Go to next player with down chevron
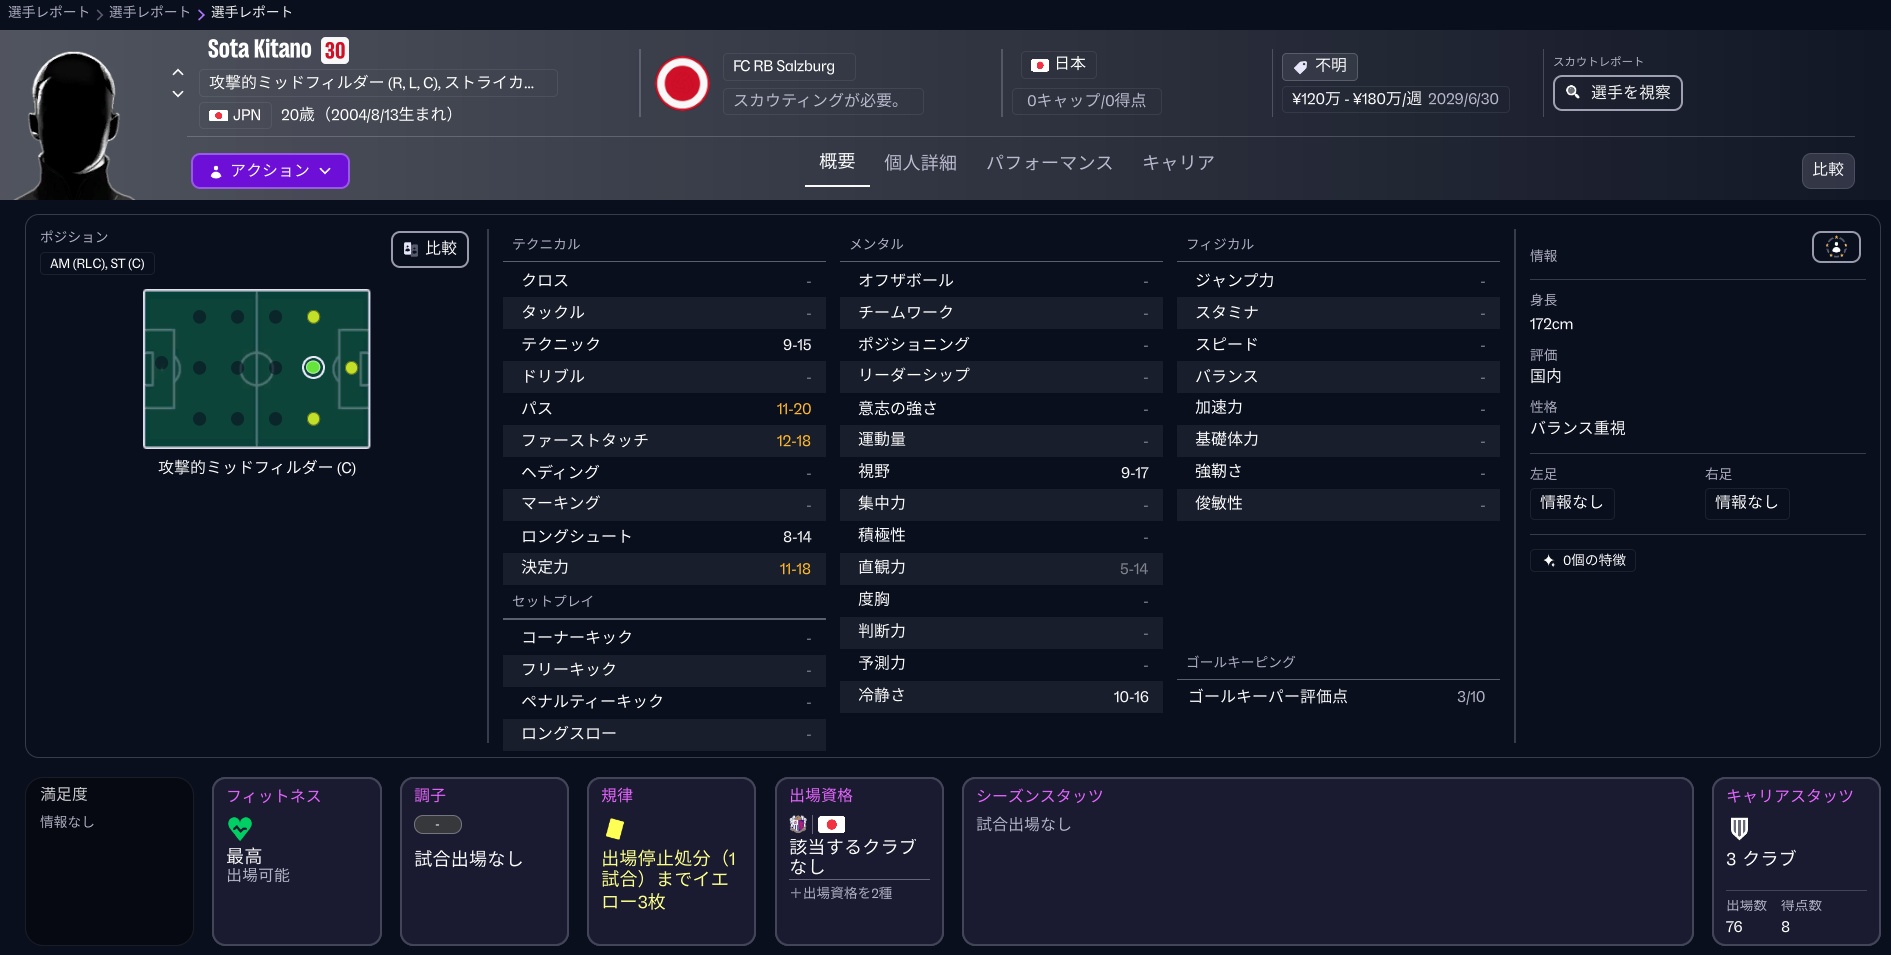This screenshot has width=1891, height=955. [x=178, y=94]
